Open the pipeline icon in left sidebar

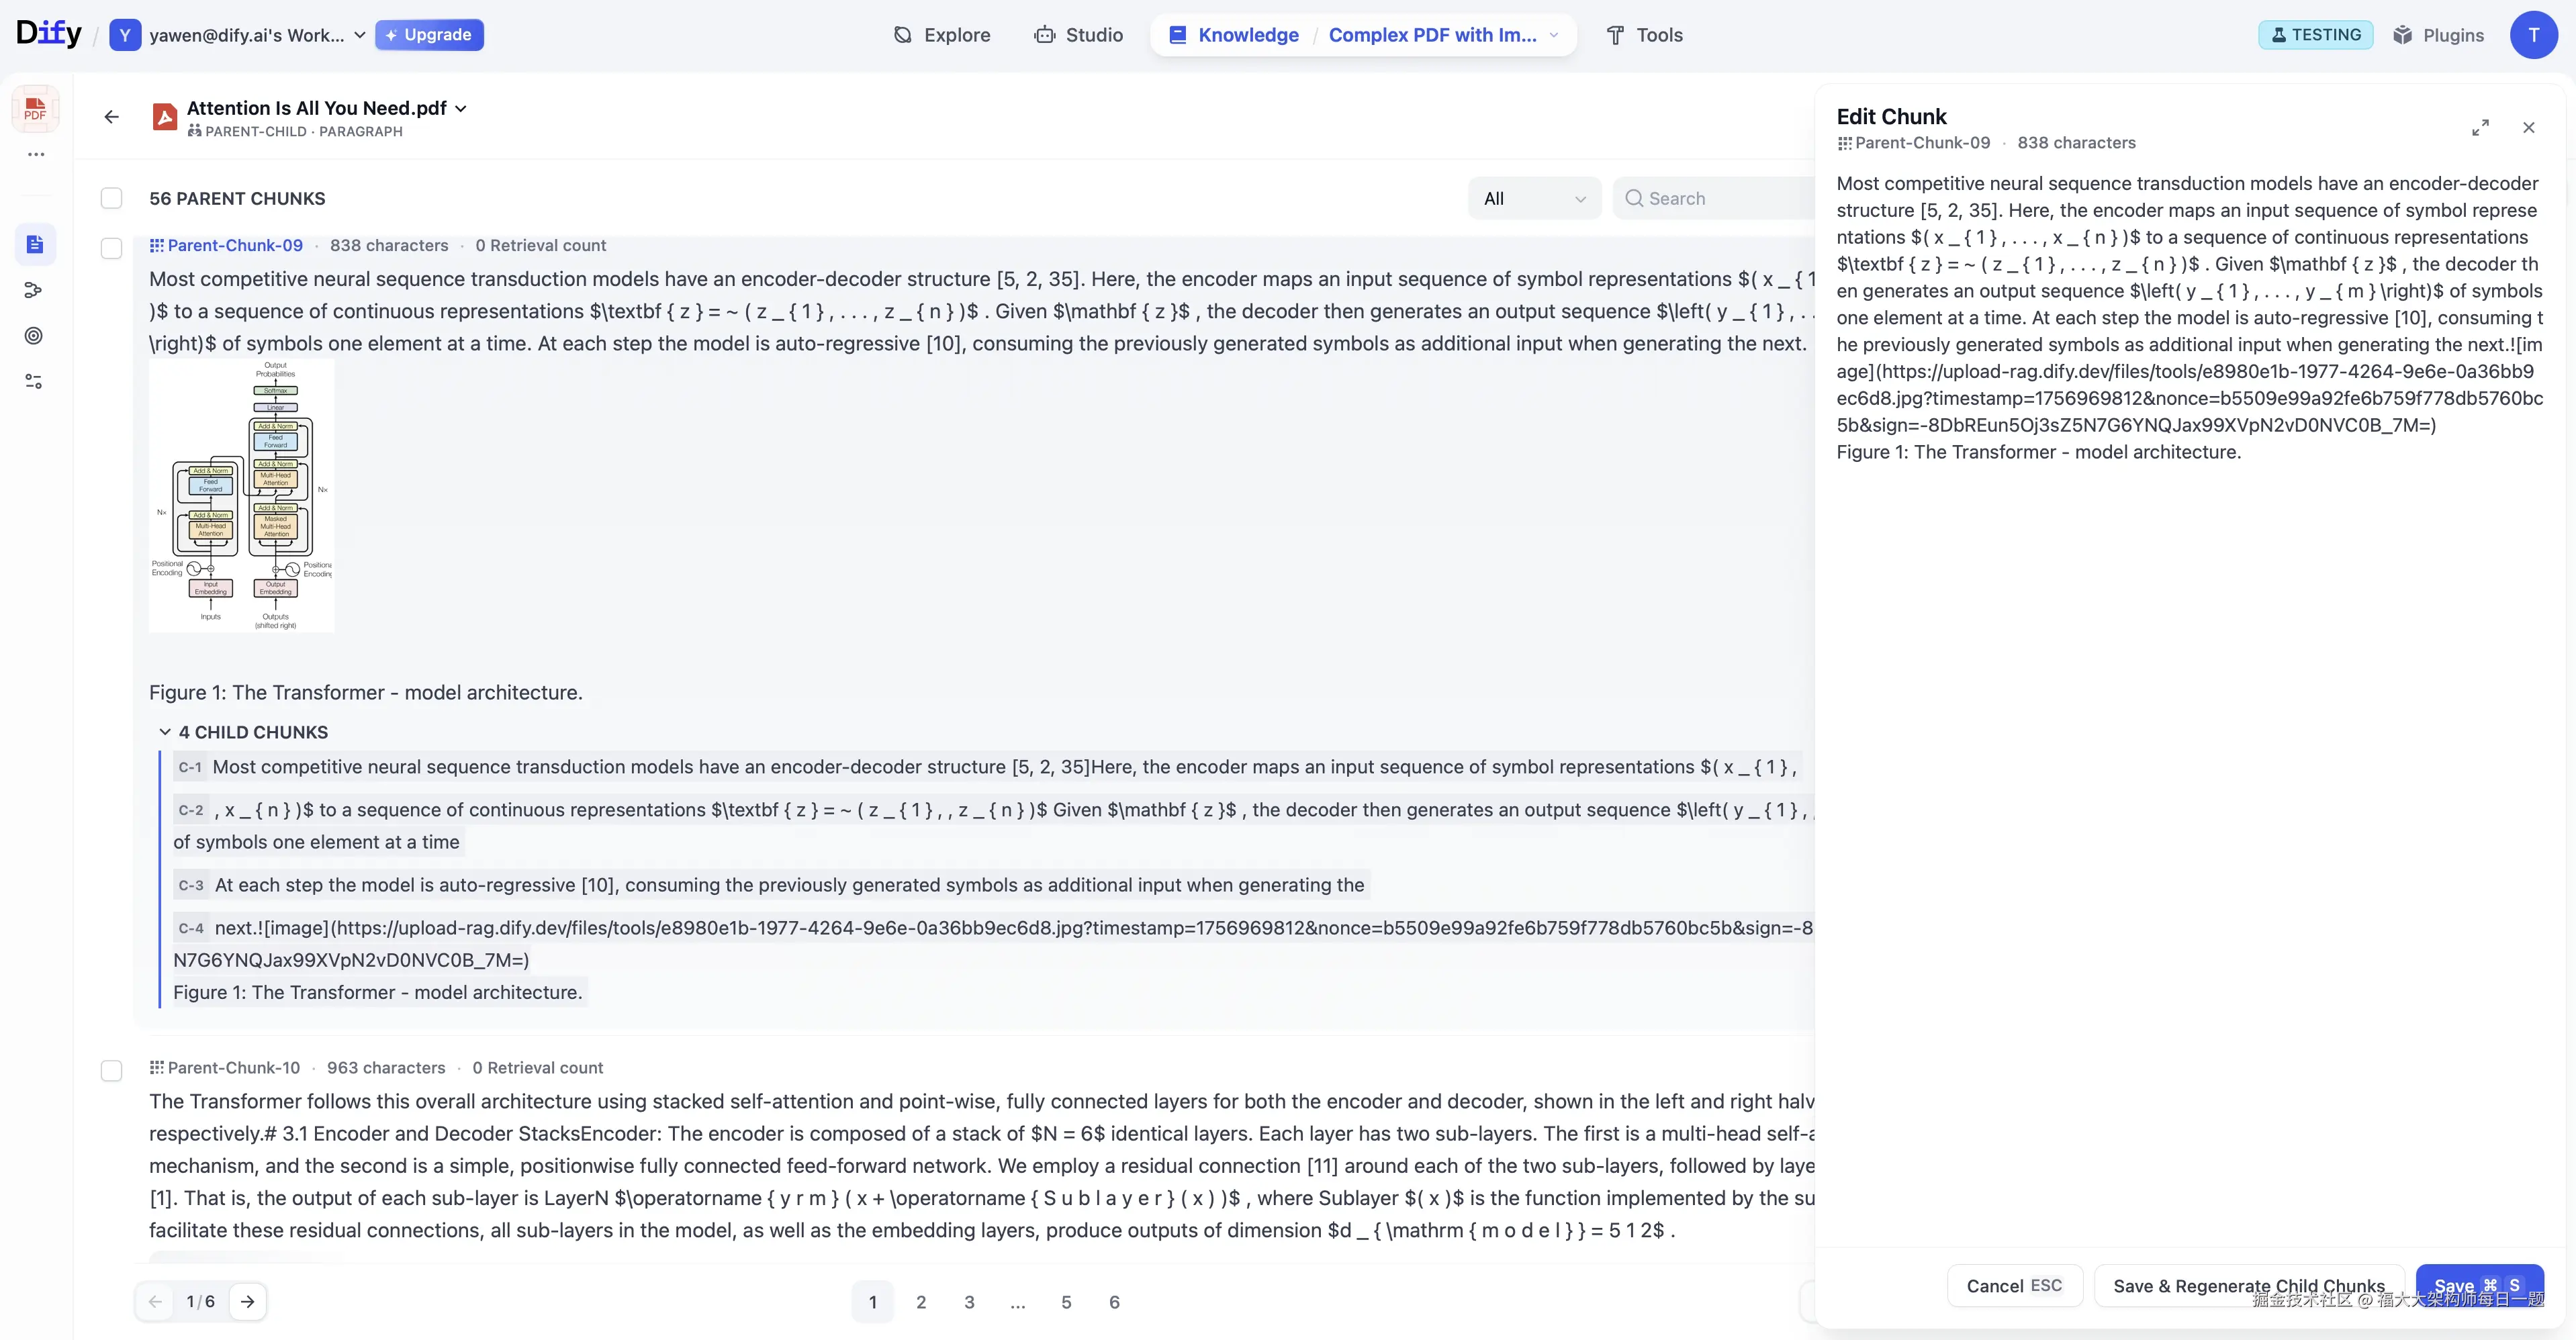point(34,290)
